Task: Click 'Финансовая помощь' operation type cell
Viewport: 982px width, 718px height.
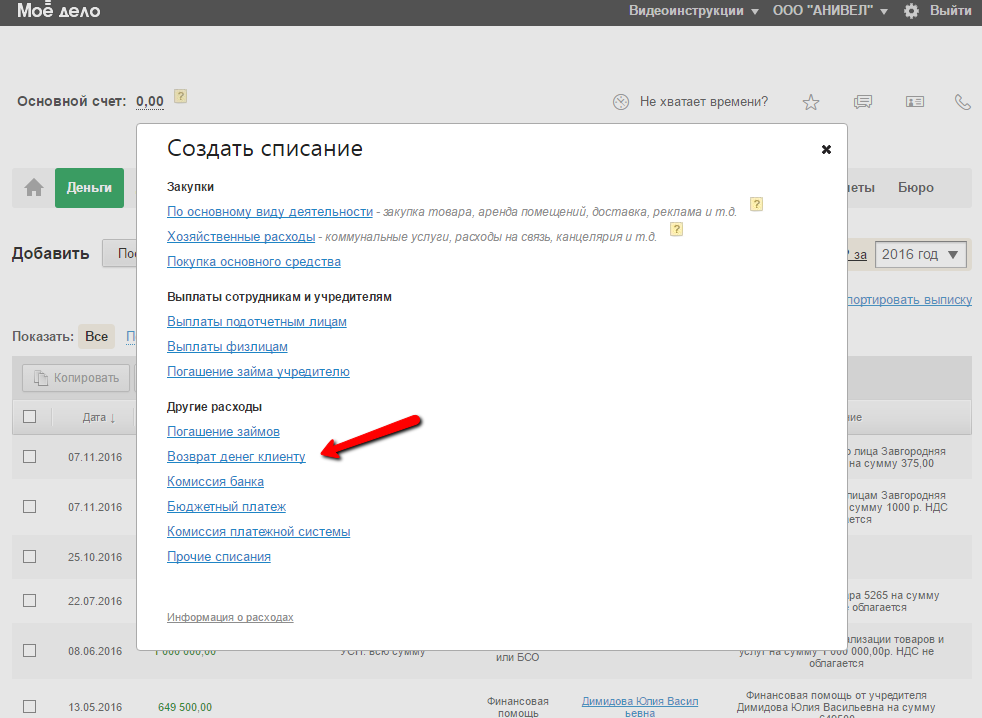Action: tap(518, 707)
